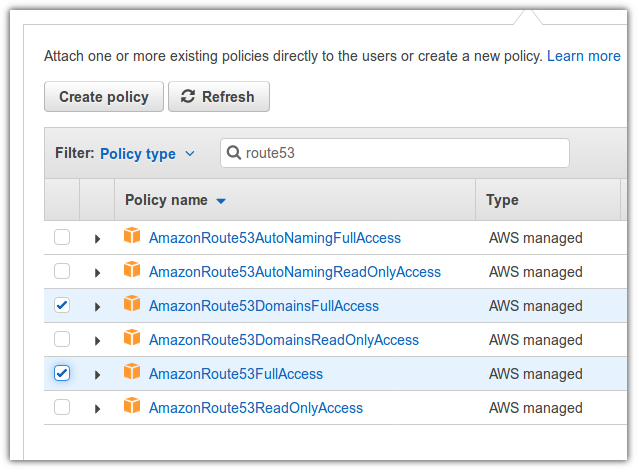
Task: Expand the AmazonRoute53AutoNamingFullAccess row details
Action: (x=97, y=239)
